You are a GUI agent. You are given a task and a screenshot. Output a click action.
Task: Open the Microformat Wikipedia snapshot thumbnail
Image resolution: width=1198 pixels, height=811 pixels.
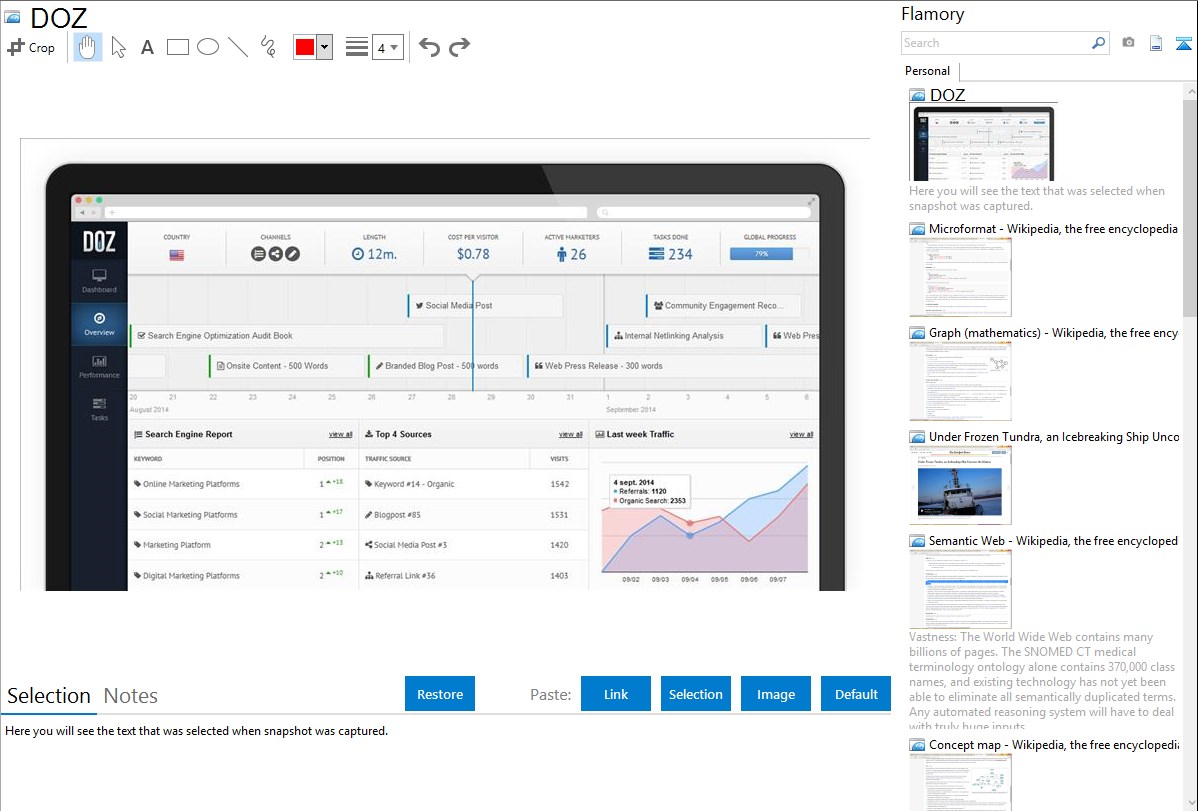(960, 277)
